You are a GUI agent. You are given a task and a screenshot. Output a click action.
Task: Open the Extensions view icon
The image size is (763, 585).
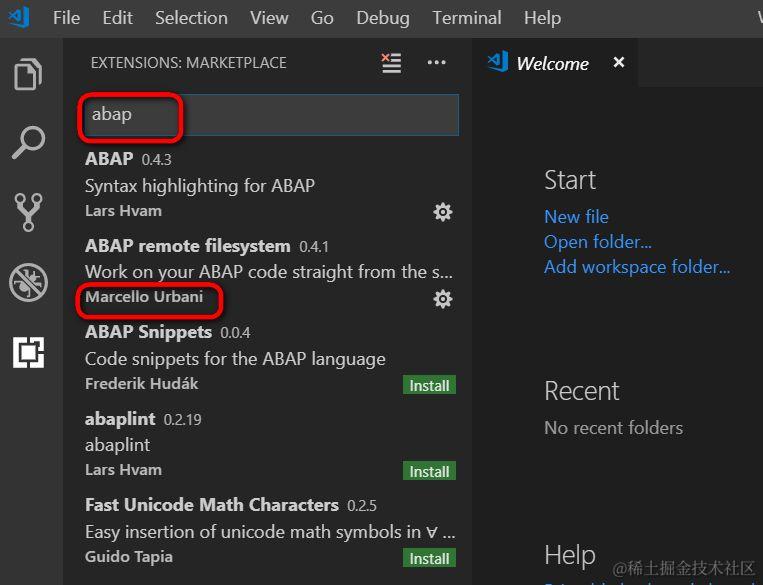tap(28, 352)
